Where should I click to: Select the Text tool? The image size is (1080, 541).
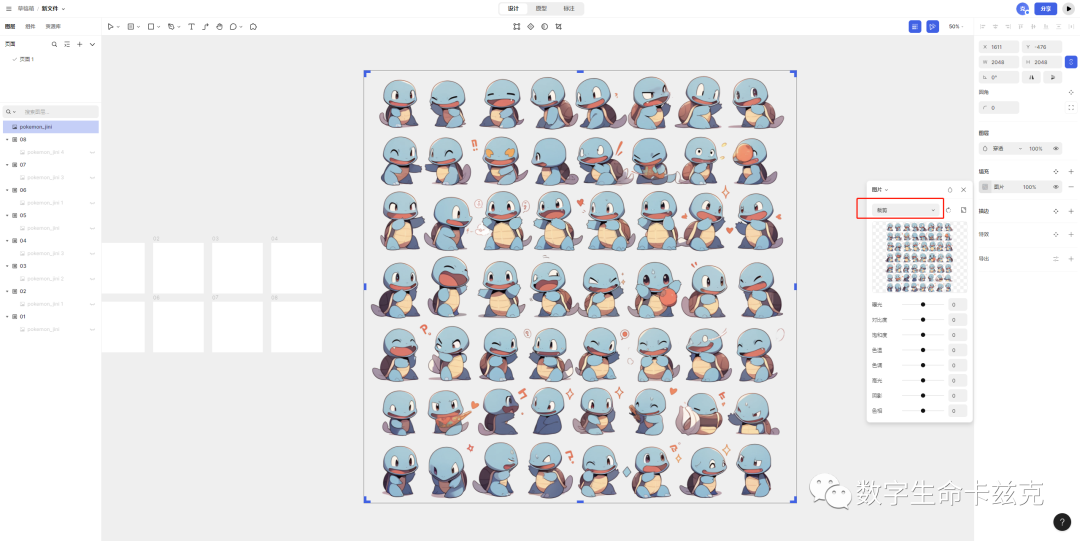click(x=191, y=26)
